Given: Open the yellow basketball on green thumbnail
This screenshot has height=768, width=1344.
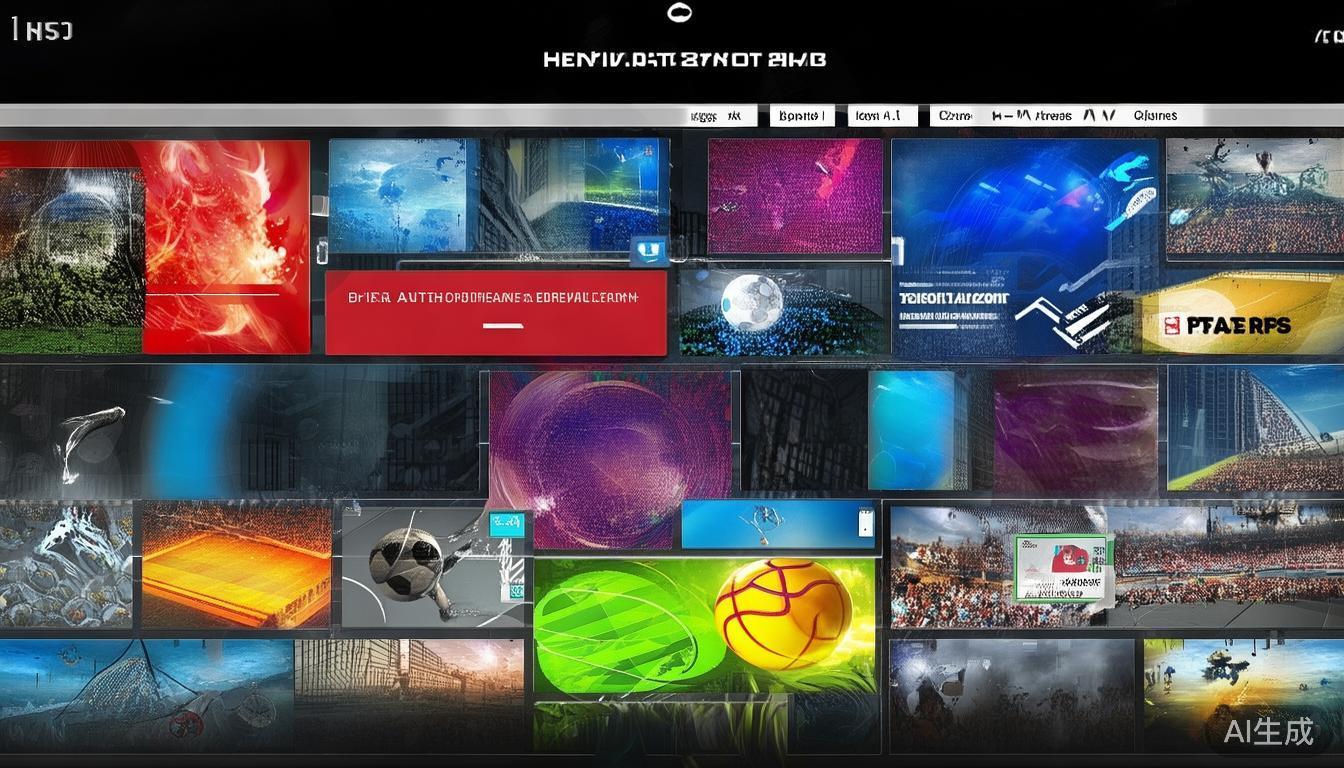Looking at the screenshot, I should point(782,613).
